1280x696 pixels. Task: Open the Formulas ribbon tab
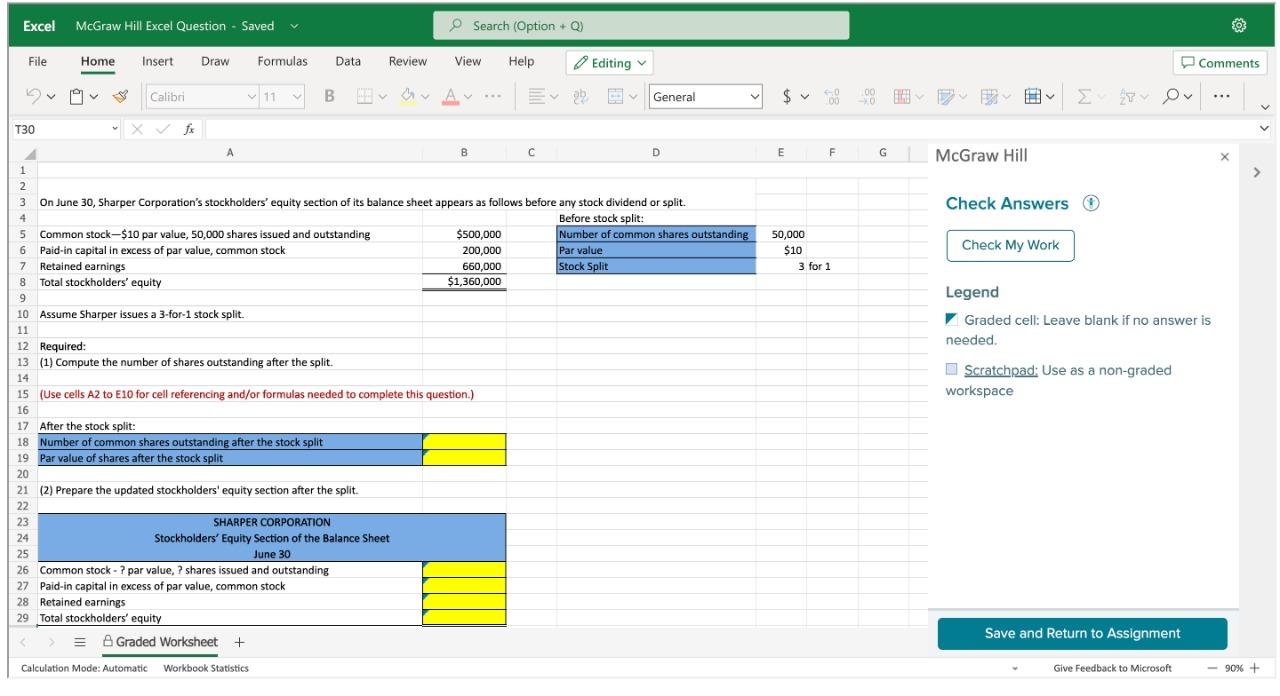coord(282,62)
